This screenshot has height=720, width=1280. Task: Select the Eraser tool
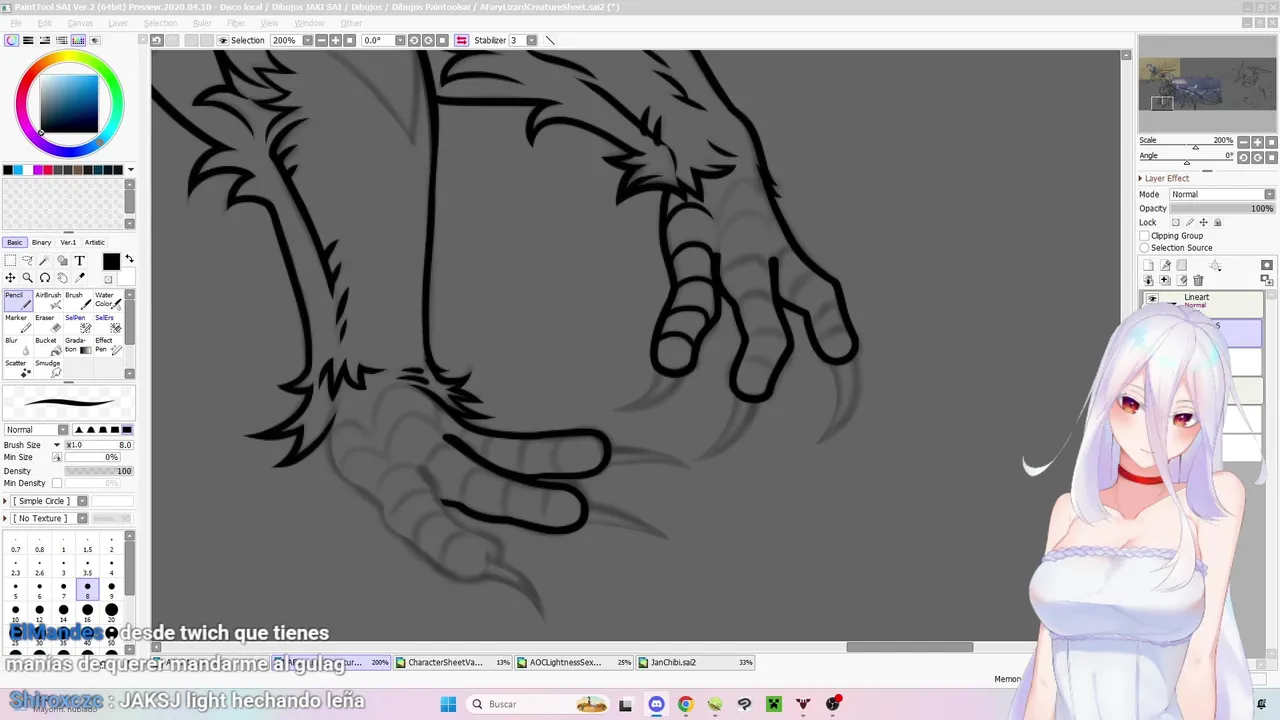click(x=49, y=323)
